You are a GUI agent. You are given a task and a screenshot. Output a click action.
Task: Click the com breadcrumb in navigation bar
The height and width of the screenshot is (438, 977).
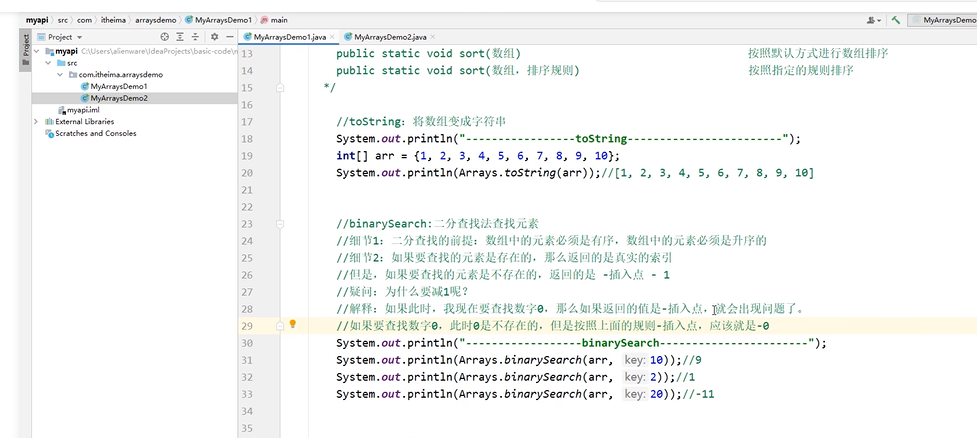pyautogui.click(x=85, y=20)
